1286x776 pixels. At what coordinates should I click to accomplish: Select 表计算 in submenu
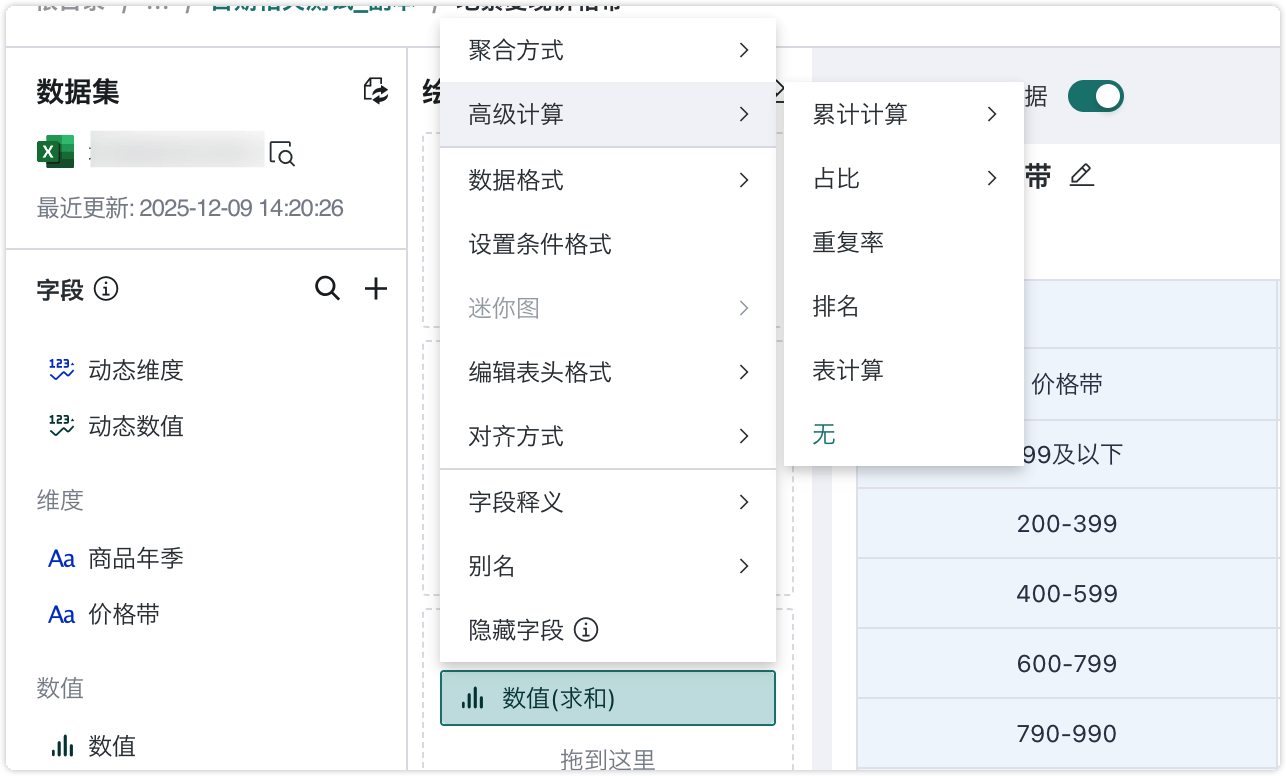pos(904,370)
